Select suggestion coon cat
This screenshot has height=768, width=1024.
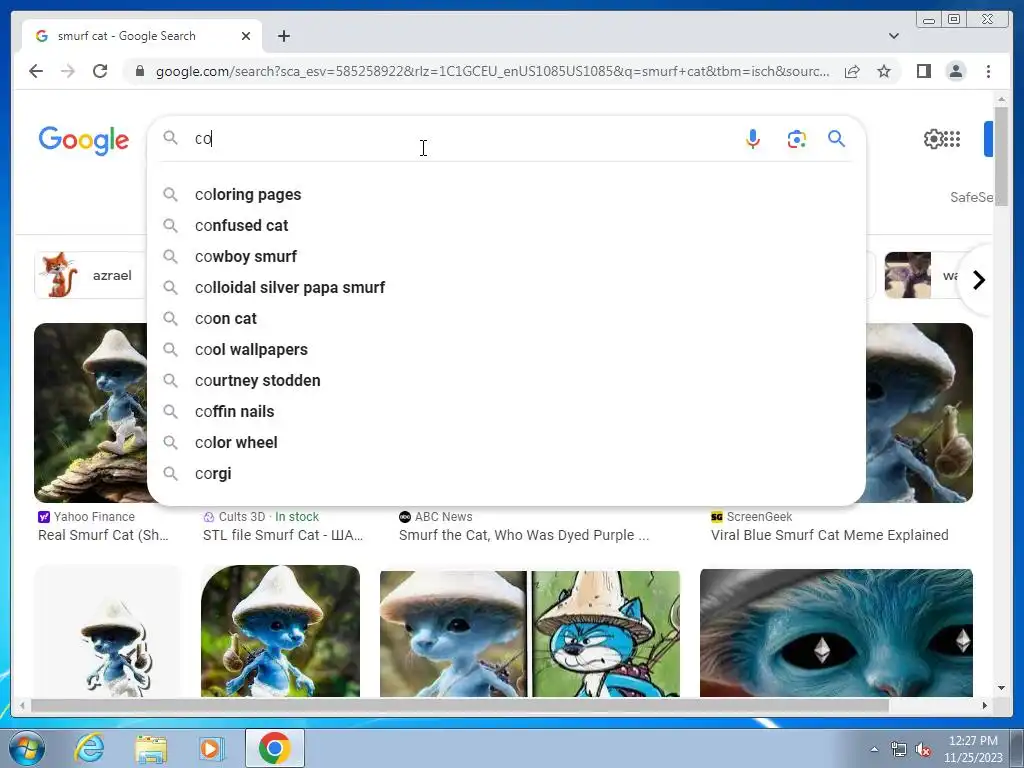(506, 319)
